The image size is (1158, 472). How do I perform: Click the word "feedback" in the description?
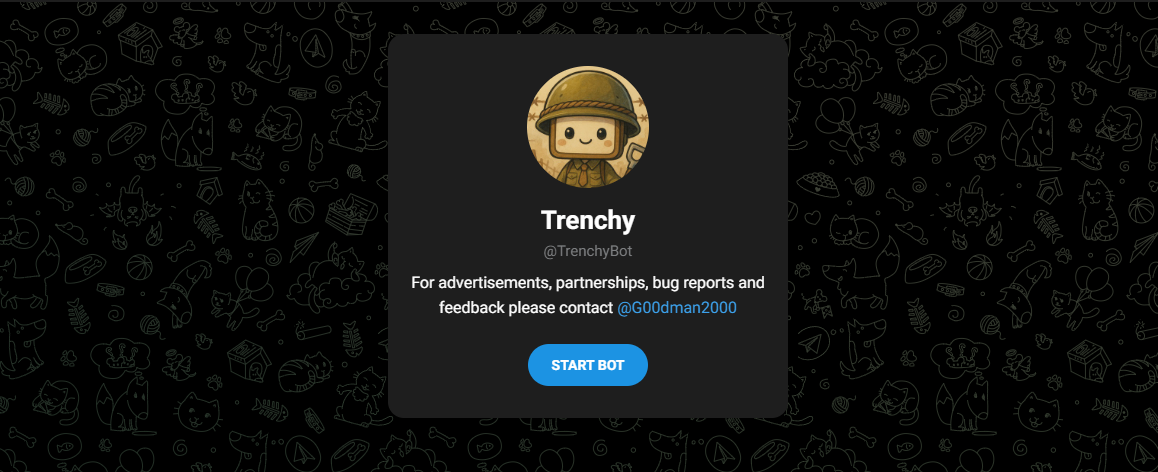pos(471,307)
